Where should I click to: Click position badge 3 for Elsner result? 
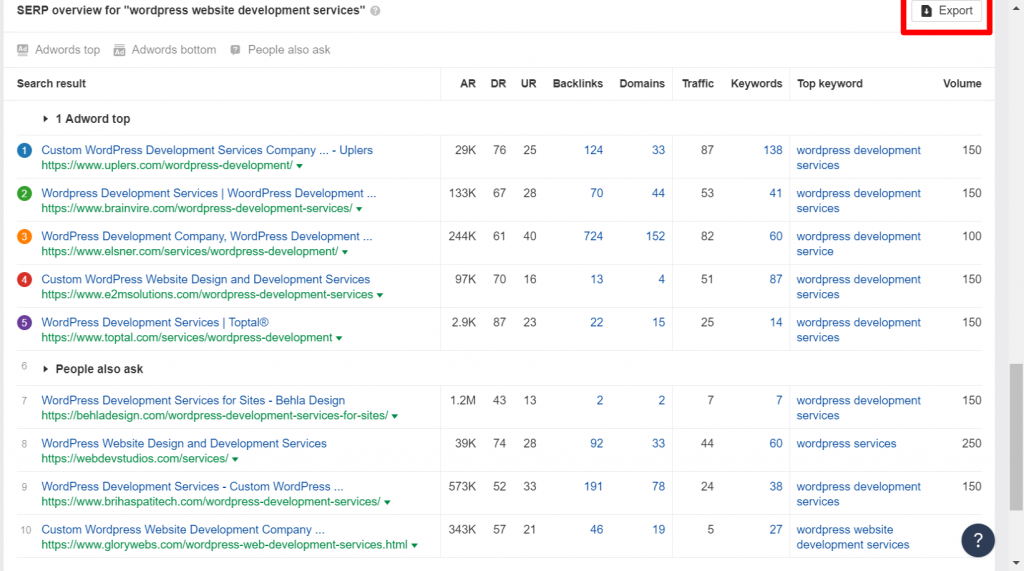(24, 237)
